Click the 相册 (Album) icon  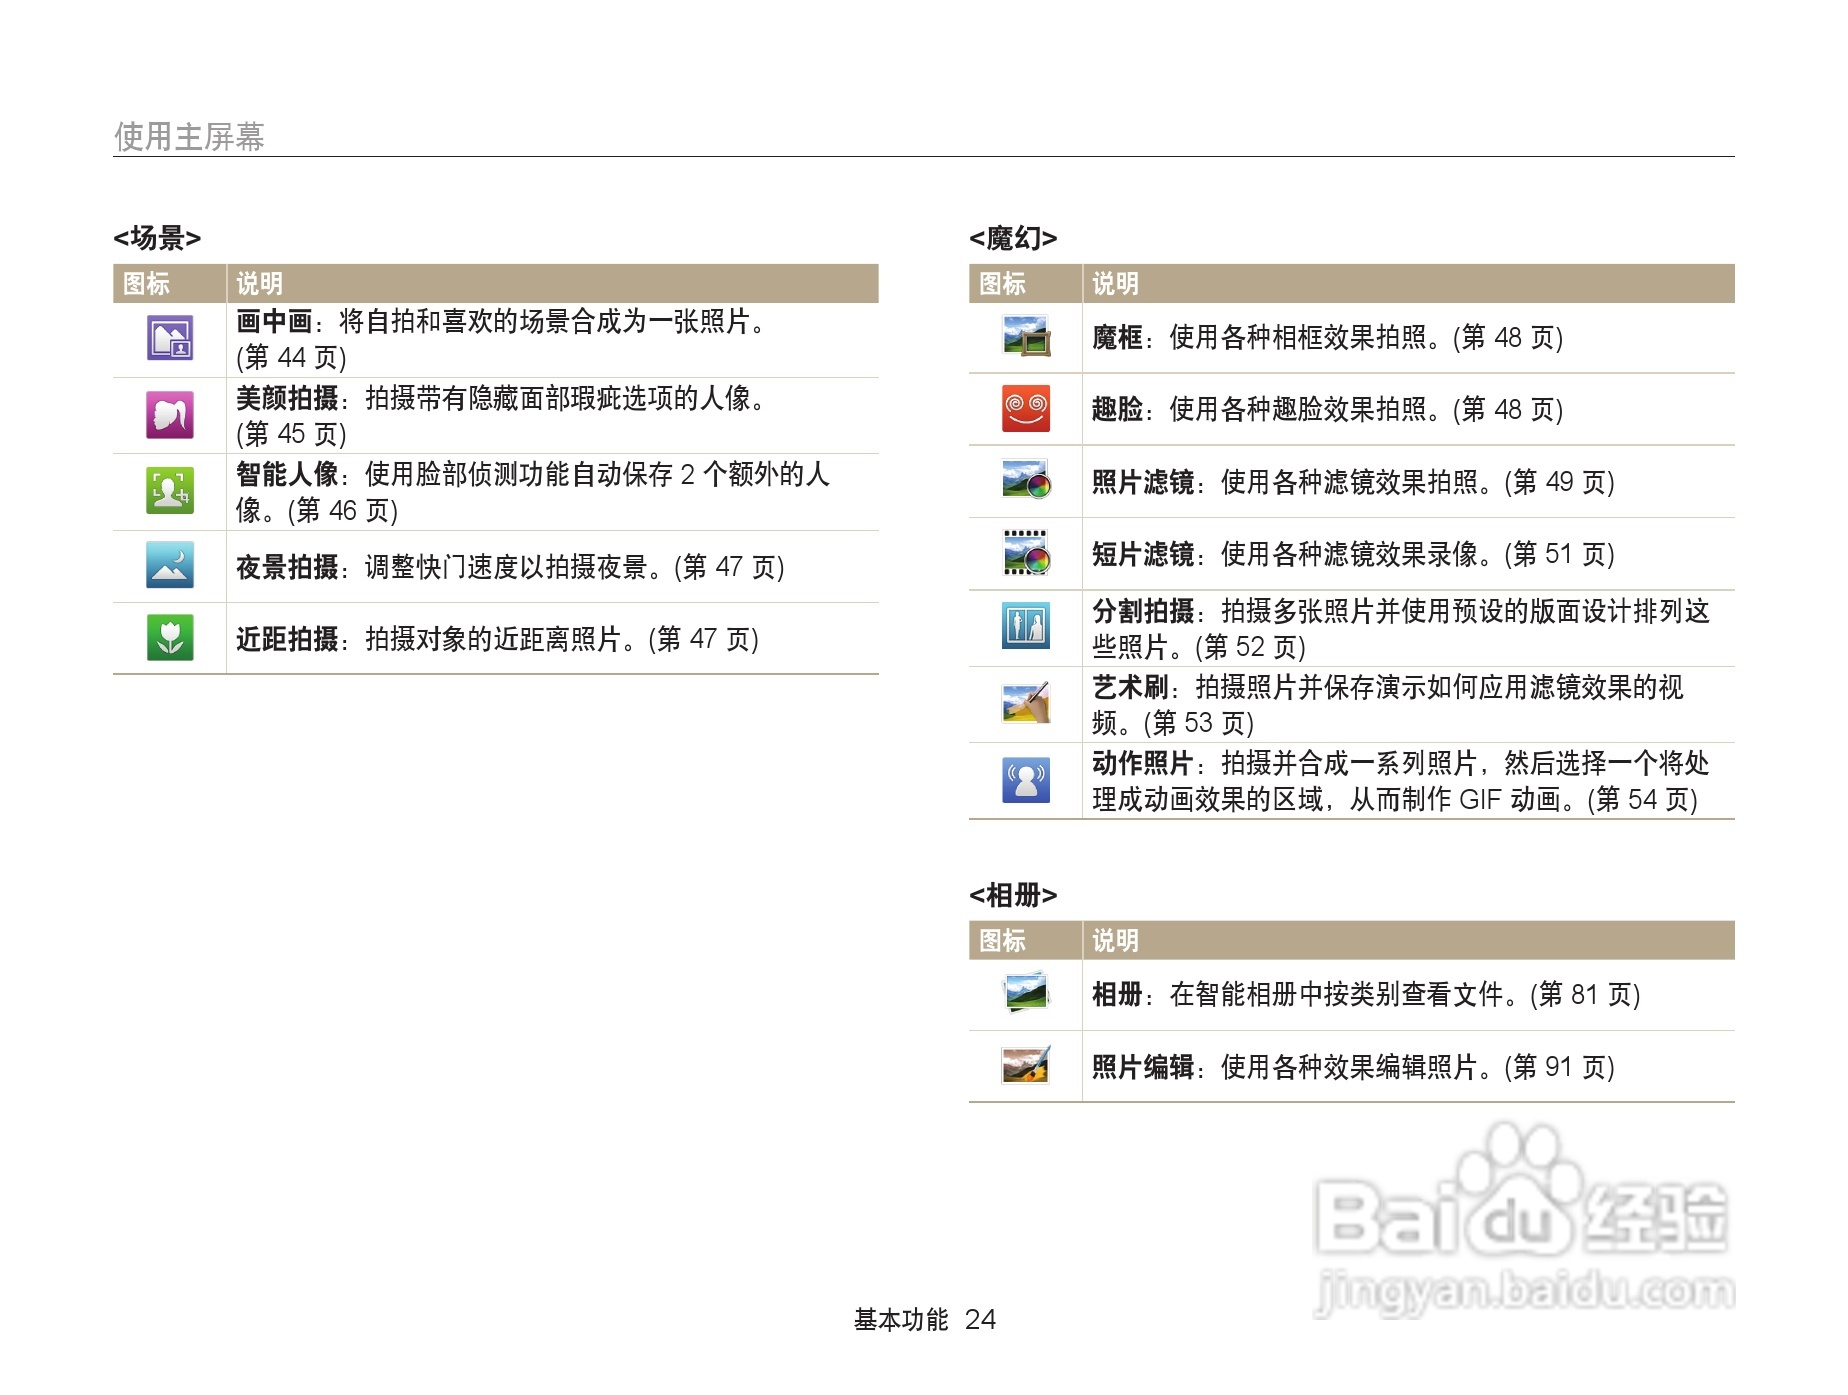coord(1024,994)
